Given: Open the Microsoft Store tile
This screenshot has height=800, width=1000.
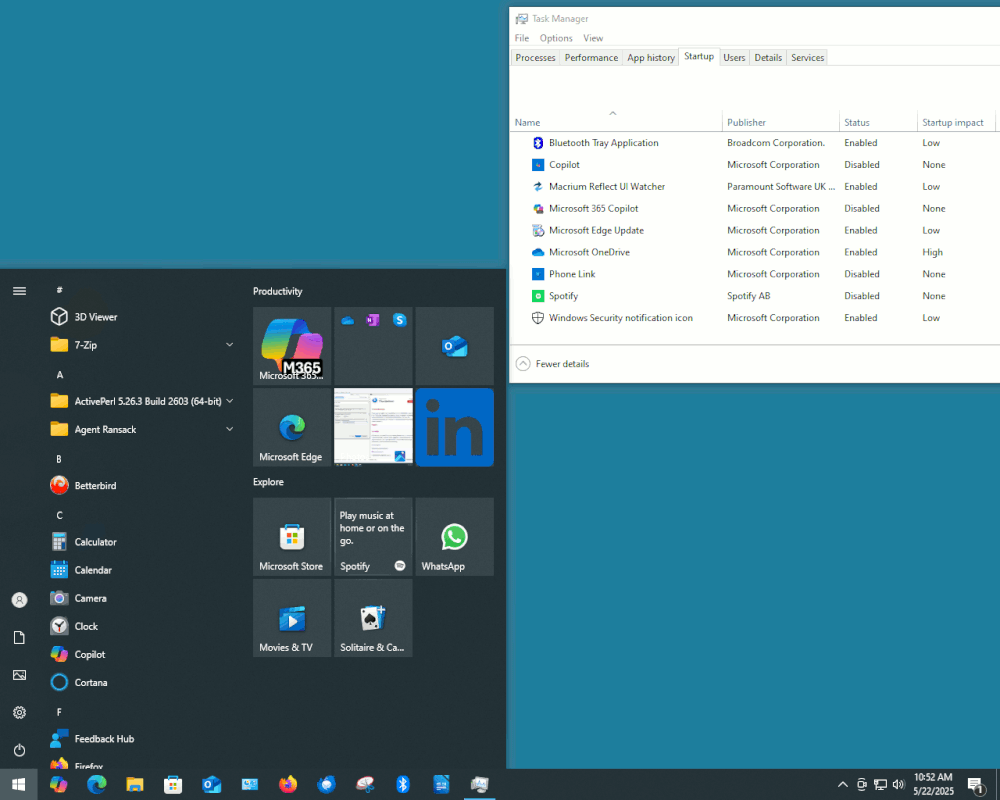Looking at the screenshot, I should coord(292,537).
